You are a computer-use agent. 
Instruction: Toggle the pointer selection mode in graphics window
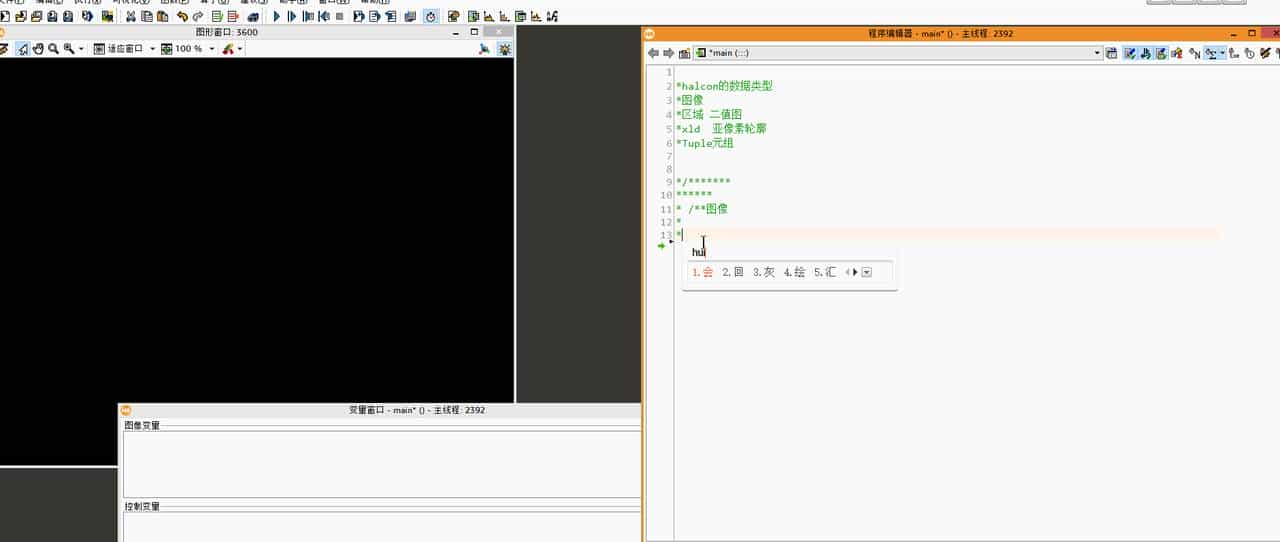(x=22, y=48)
